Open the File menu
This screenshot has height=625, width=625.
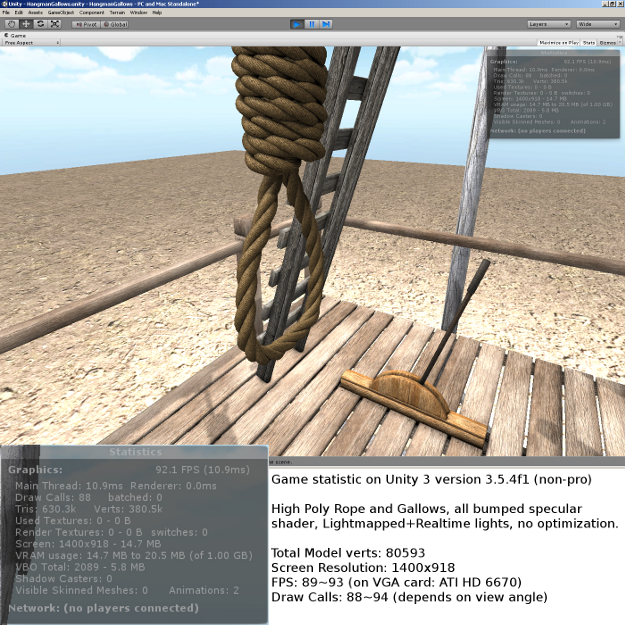pos(6,13)
